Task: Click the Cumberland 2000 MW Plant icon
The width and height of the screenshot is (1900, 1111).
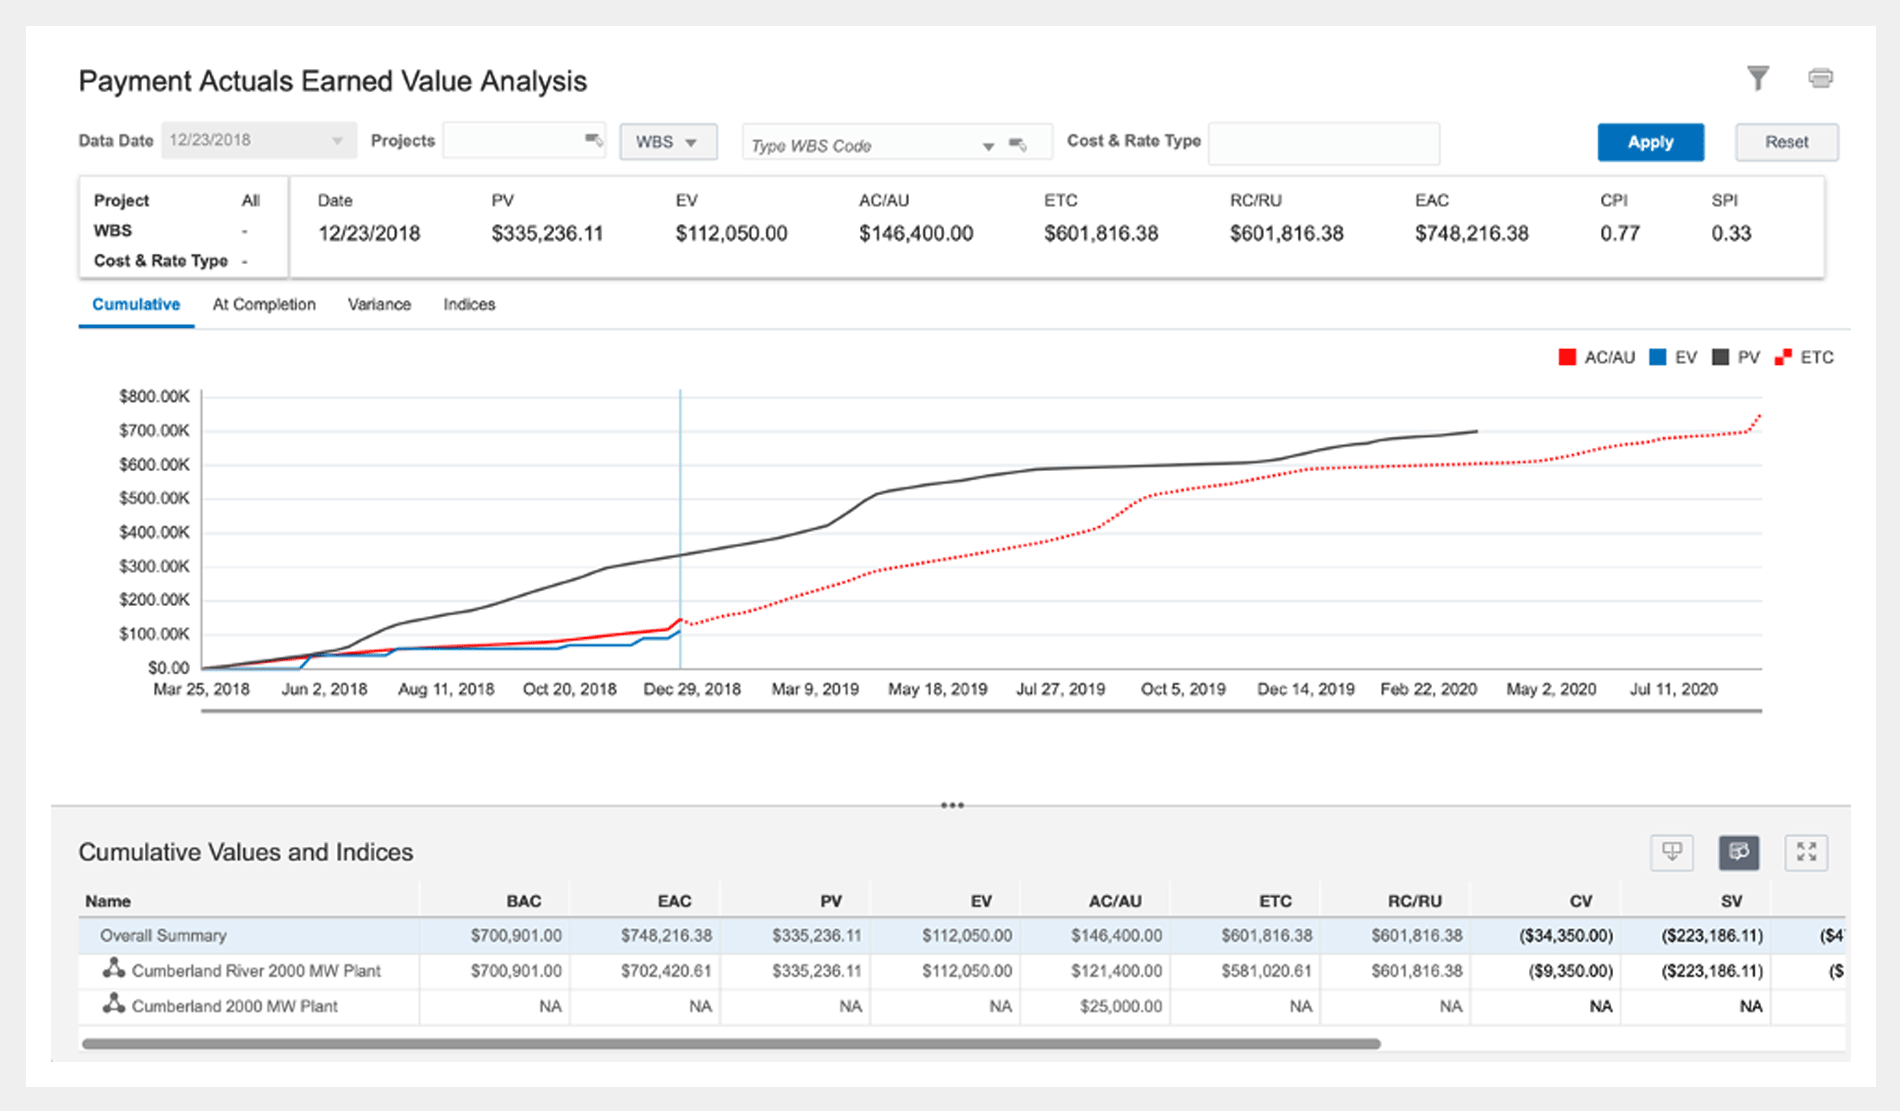Action: coord(114,1005)
